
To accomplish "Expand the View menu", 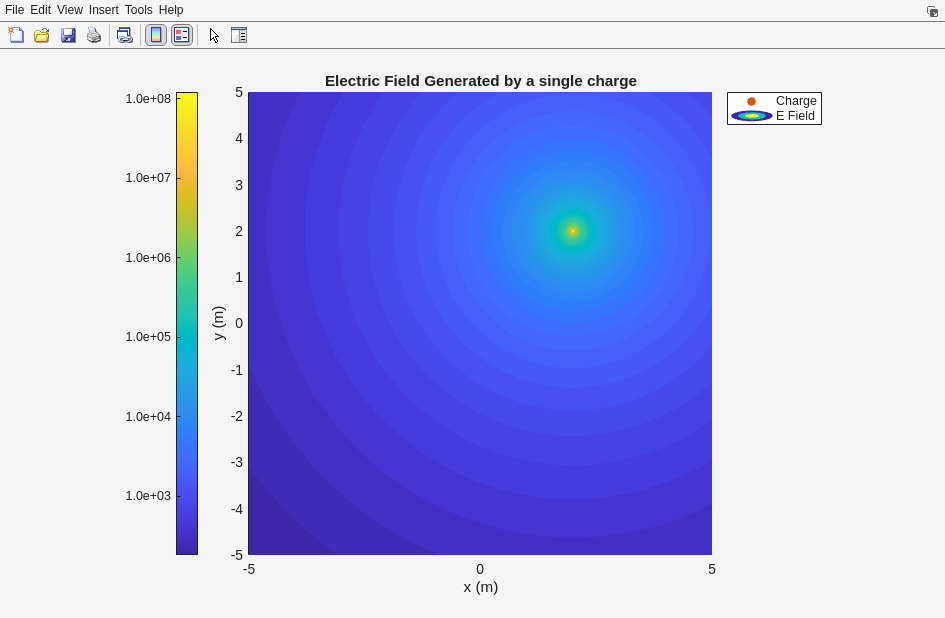I will click(70, 10).
